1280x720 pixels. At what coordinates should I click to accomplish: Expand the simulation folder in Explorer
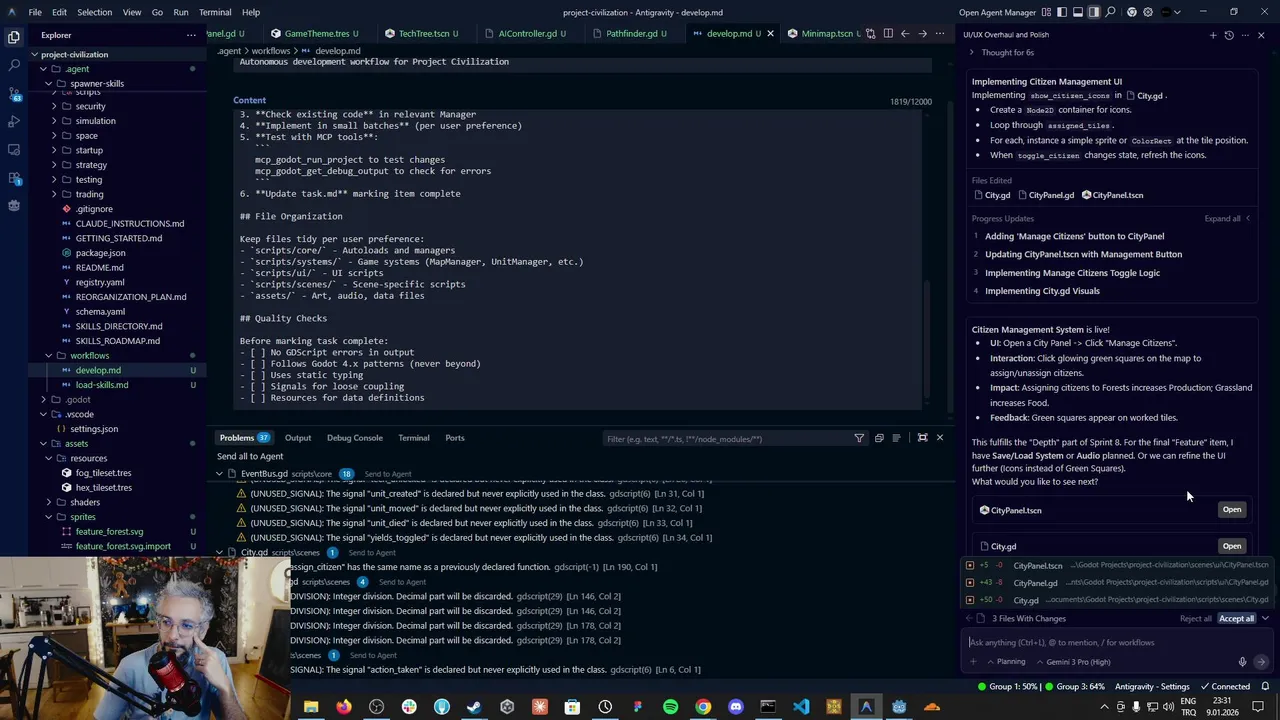pos(54,121)
